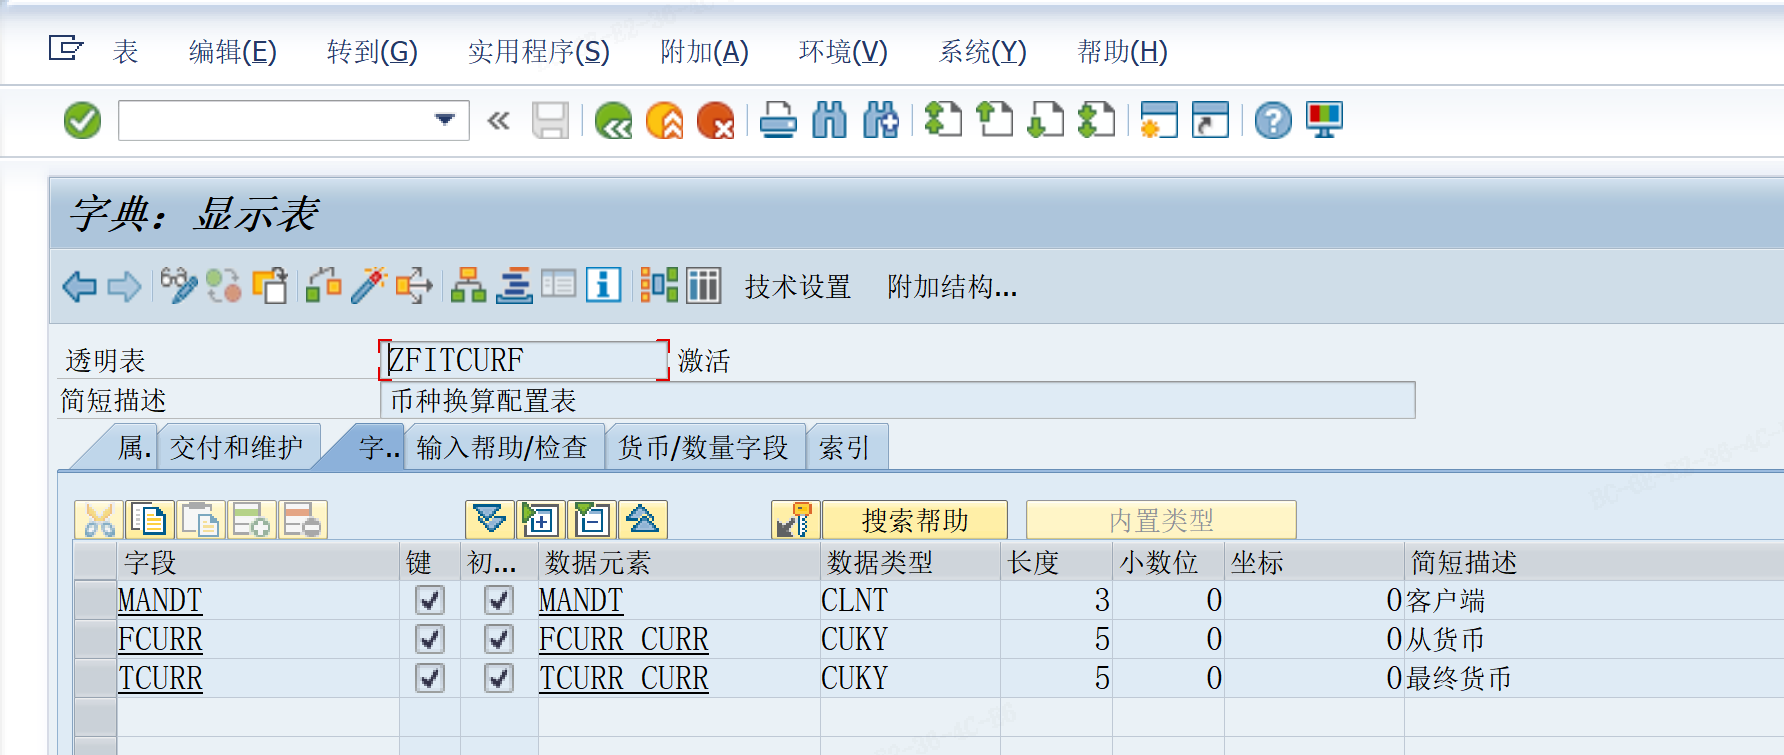Click the blue left arrow in application toolbar
1784x755 pixels.
[x=80, y=287]
